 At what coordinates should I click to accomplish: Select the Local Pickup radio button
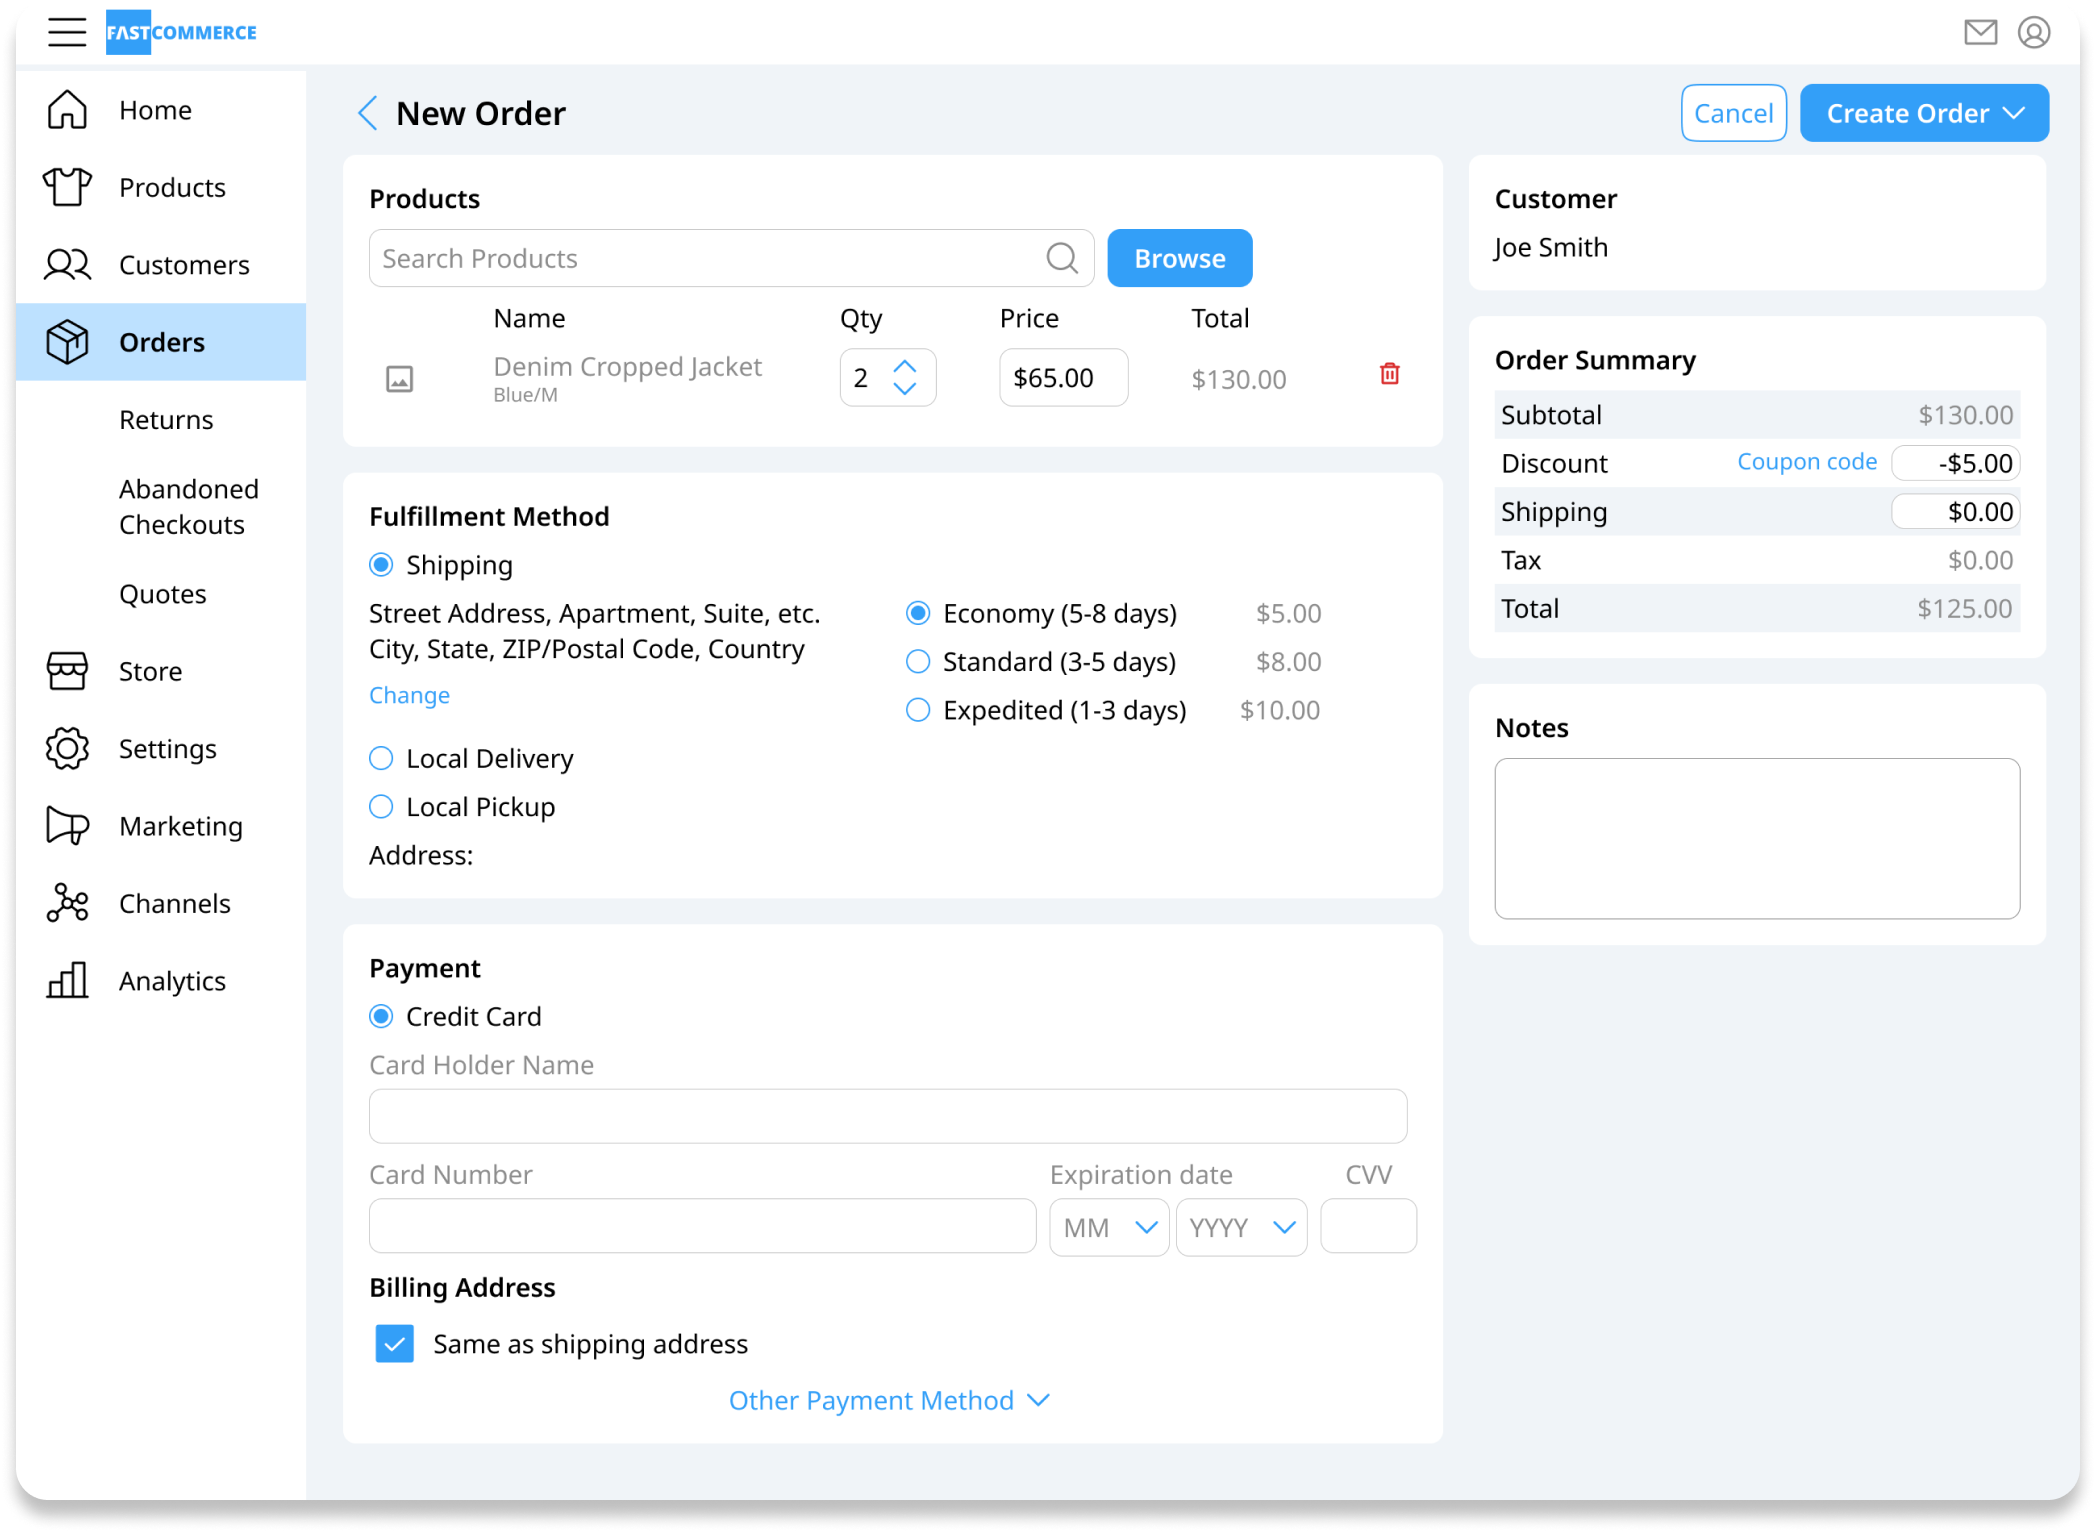click(381, 808)
